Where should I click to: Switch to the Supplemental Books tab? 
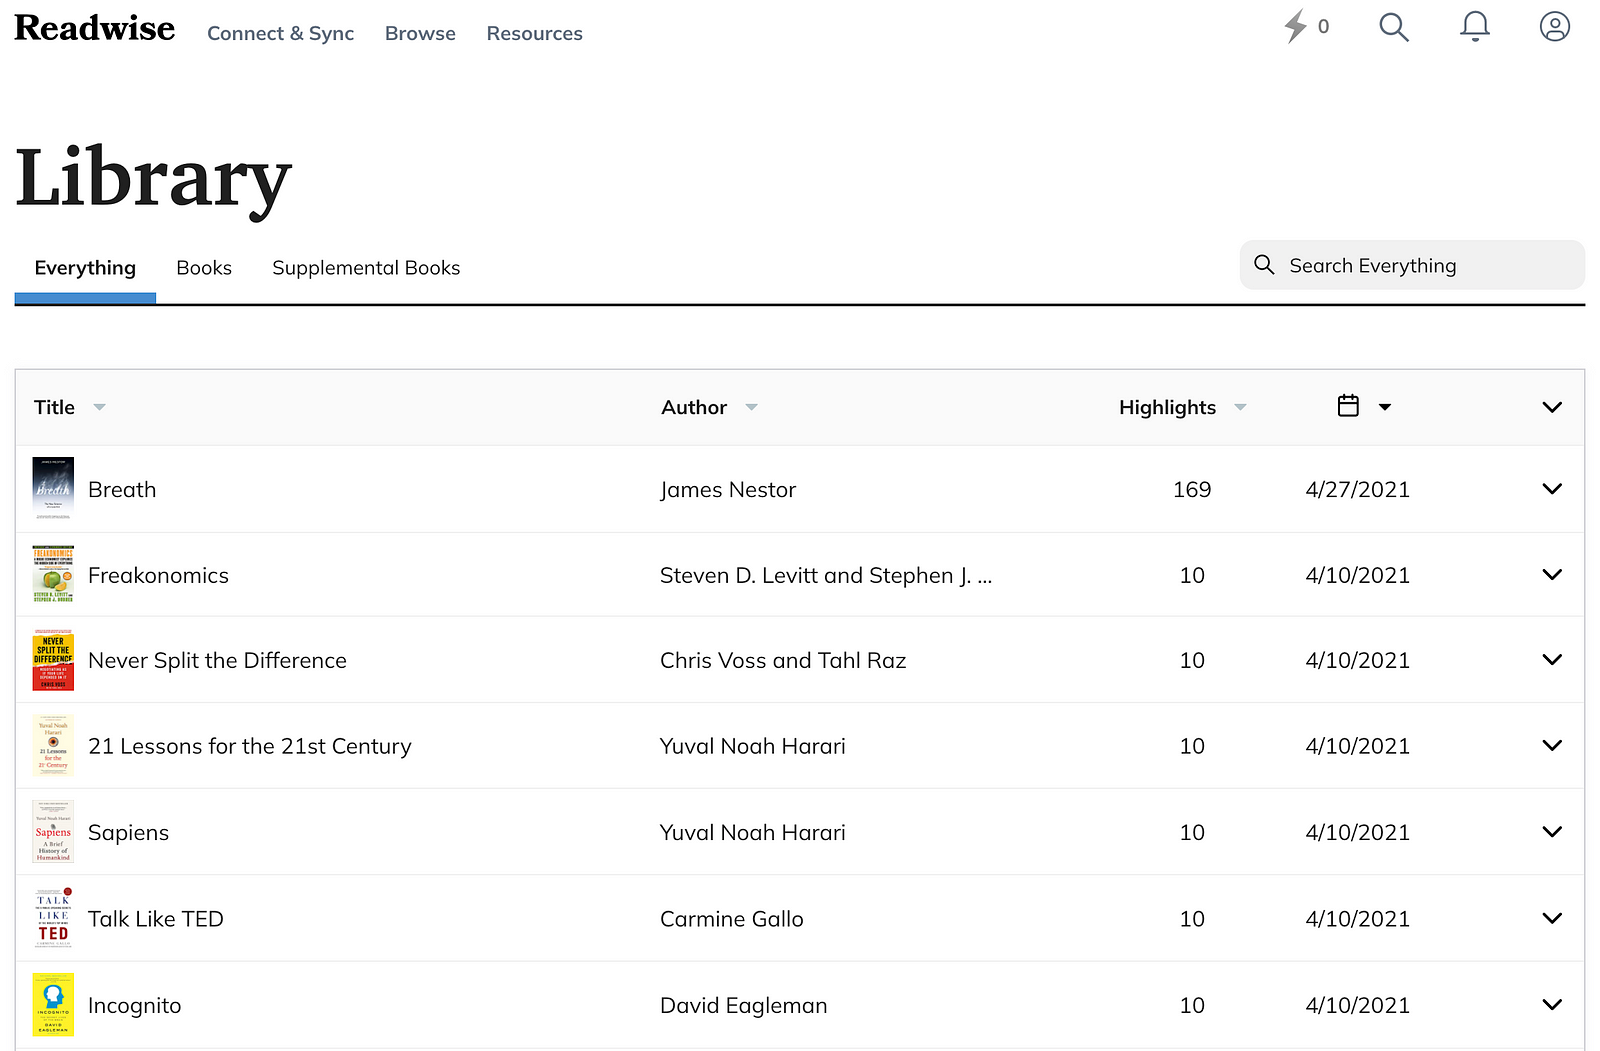click(x=366, y=268)
